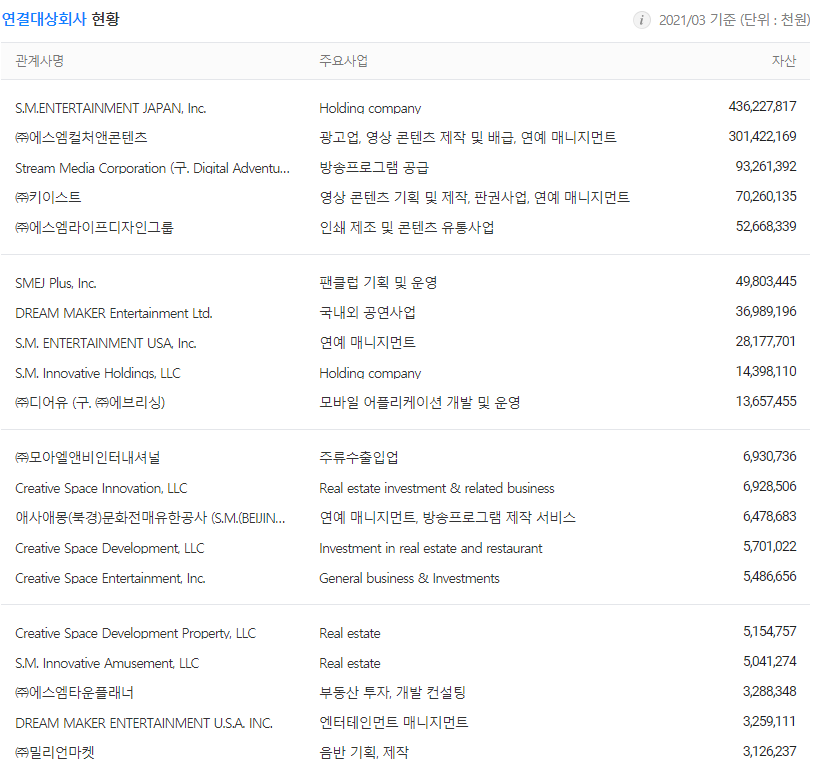Select ㈜에스엠라이프디자인그룹 company name
This screenshot has width=824, height=767.
(94, 227)
